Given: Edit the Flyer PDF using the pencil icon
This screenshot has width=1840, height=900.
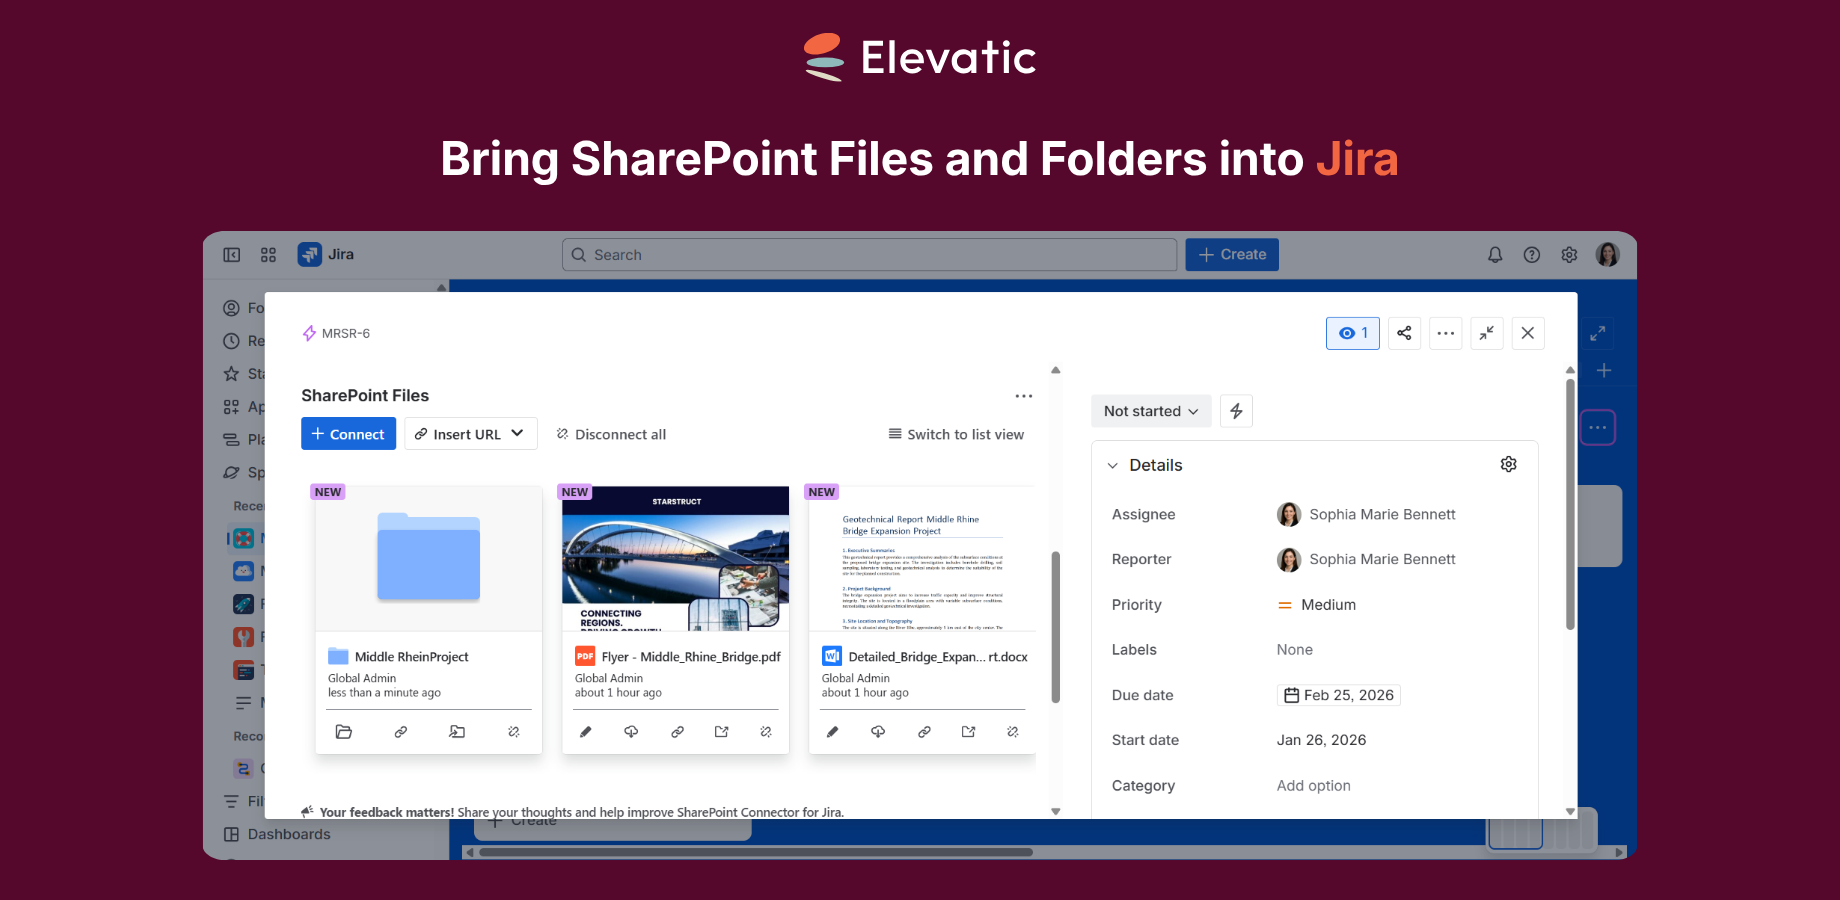Looking at the screenshot, I should [x=585, y=731].
